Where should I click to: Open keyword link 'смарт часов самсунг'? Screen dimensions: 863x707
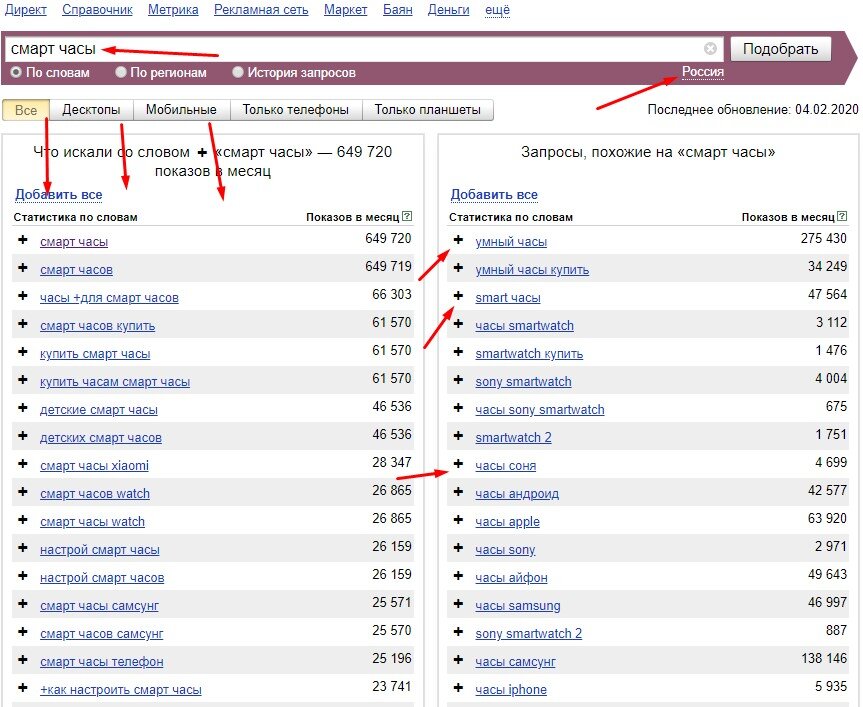[101, 634]
